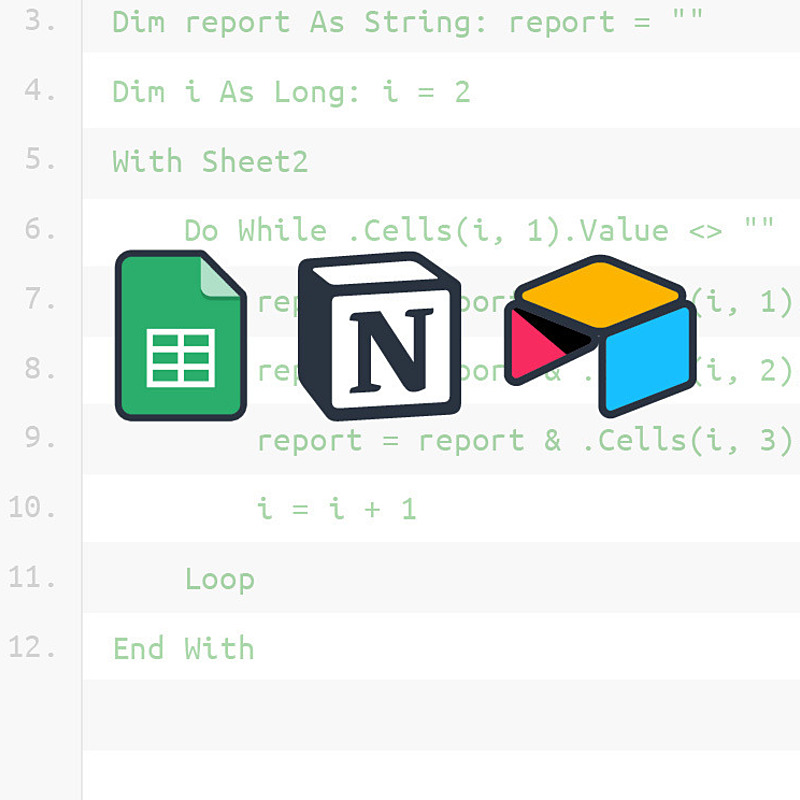Screen dimensions: 800x800
Task: Click the green Google Sheets icon
Action: (x=181, y=335)
